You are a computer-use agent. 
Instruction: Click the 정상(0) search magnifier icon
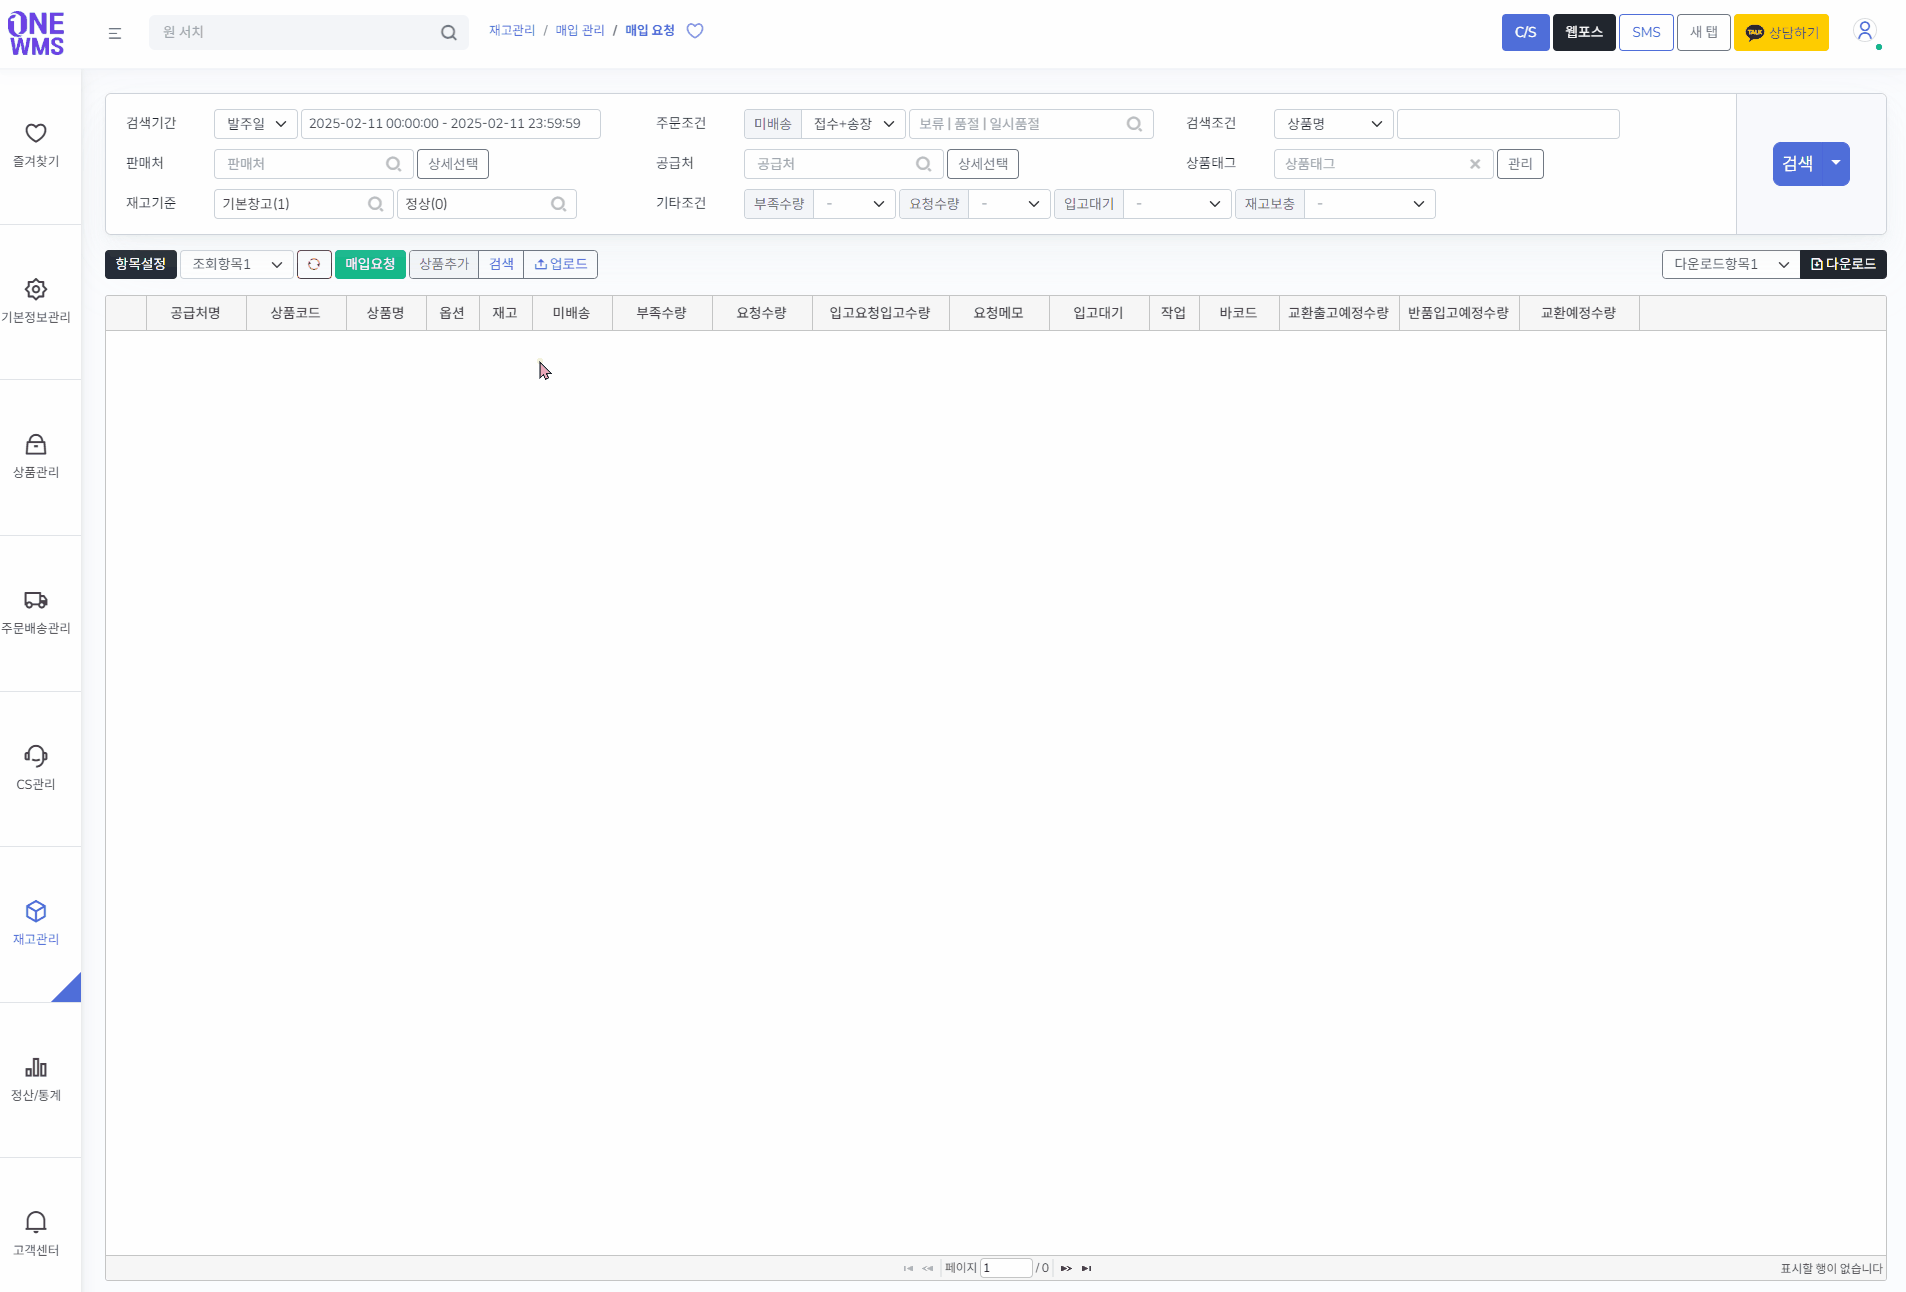(x=559, y=204)
